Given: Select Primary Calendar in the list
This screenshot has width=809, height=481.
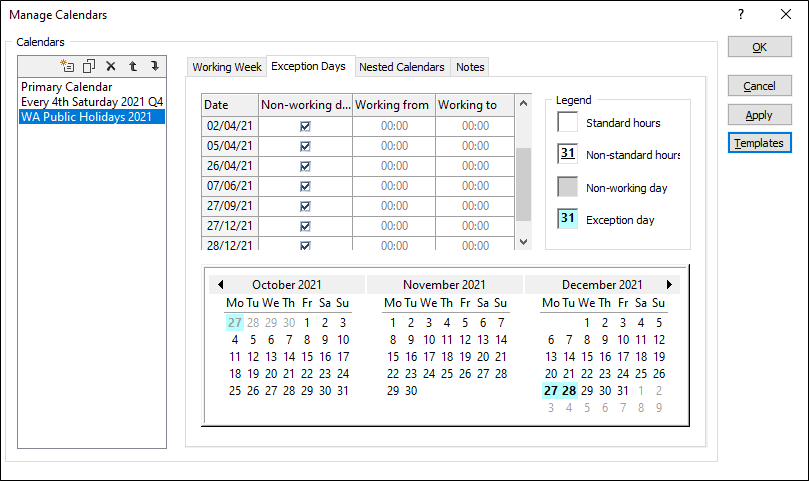Looking at the screenshot, I should point(66,87).
